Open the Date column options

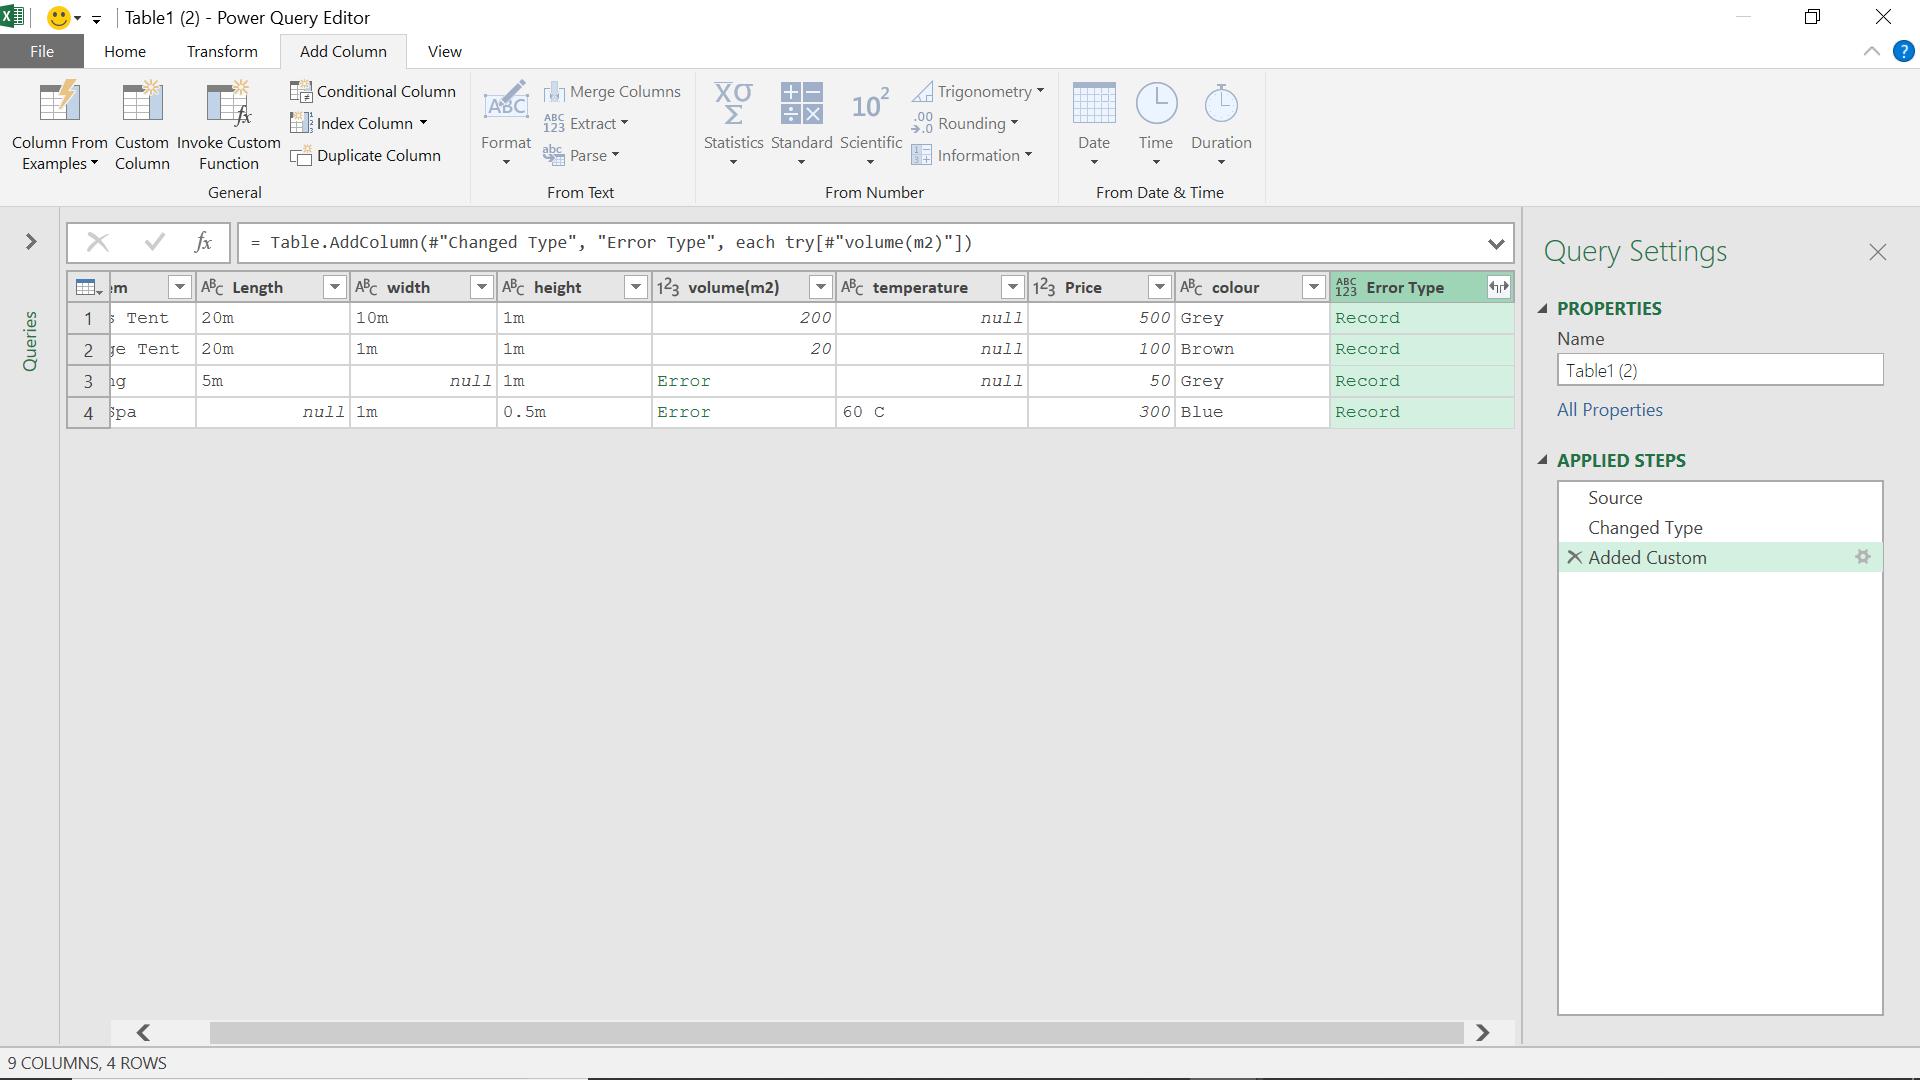coord(1093,126)
